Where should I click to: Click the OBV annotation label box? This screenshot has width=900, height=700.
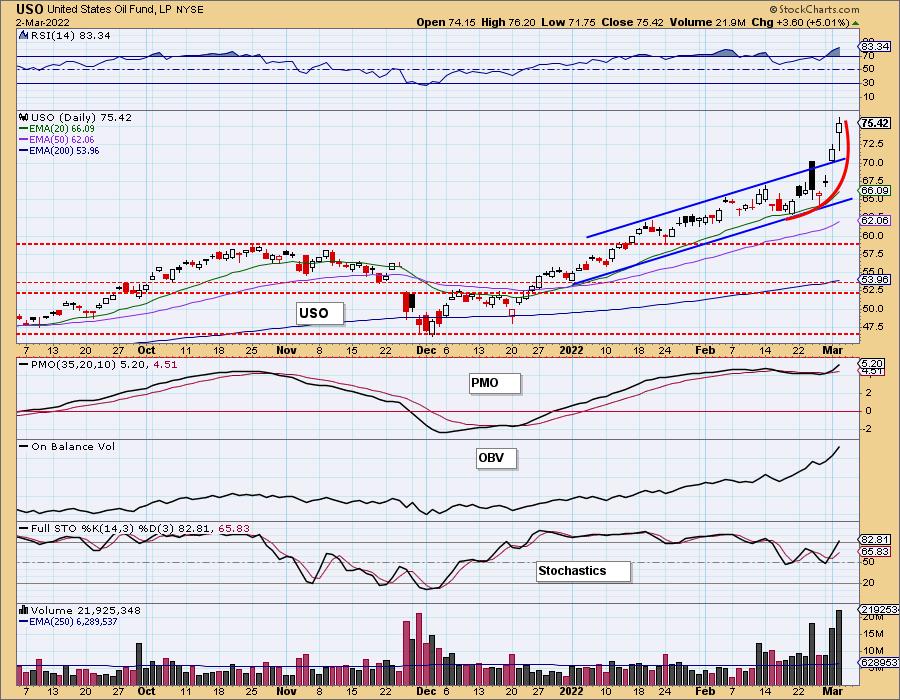(x=496, y=458)
